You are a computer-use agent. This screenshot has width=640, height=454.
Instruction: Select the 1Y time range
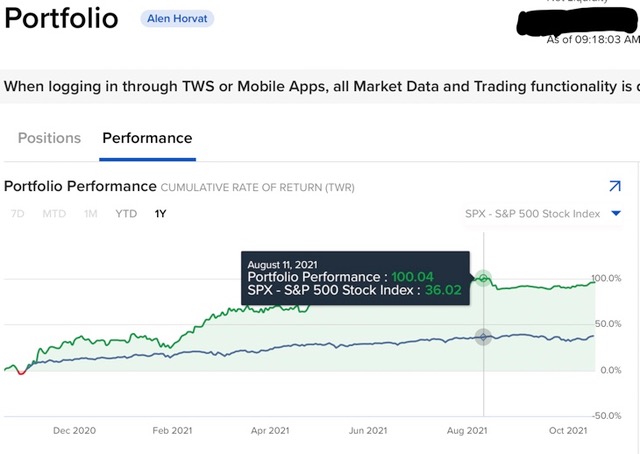click(161, 214)
